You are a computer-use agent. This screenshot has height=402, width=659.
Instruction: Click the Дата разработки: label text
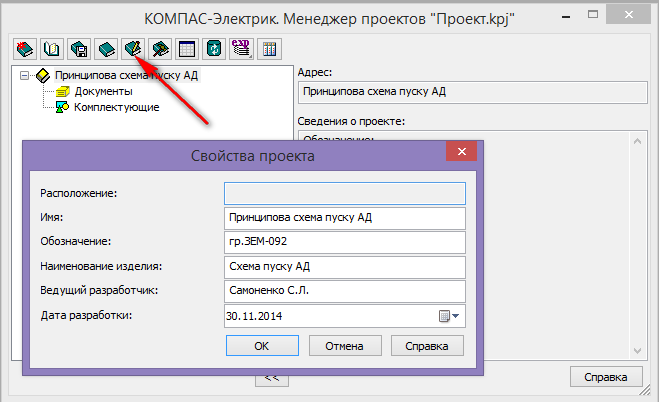(86, 315)
